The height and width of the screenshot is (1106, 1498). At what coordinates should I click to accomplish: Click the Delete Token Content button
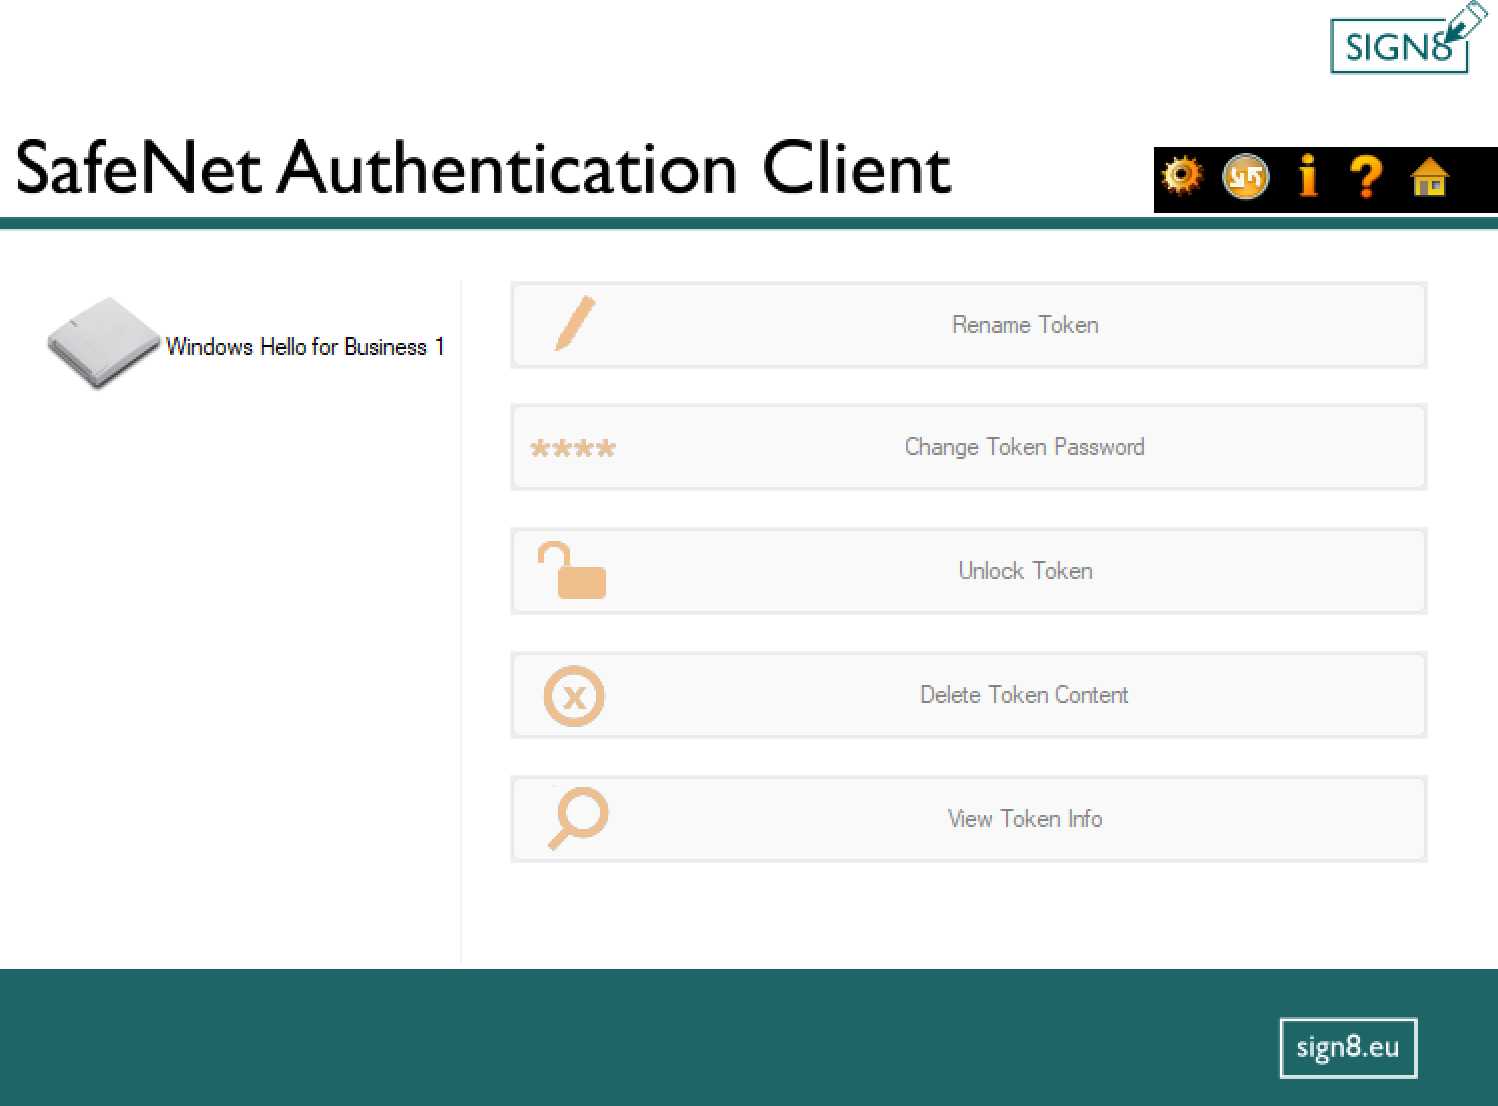pyautogui.click(x=968, y=695)
